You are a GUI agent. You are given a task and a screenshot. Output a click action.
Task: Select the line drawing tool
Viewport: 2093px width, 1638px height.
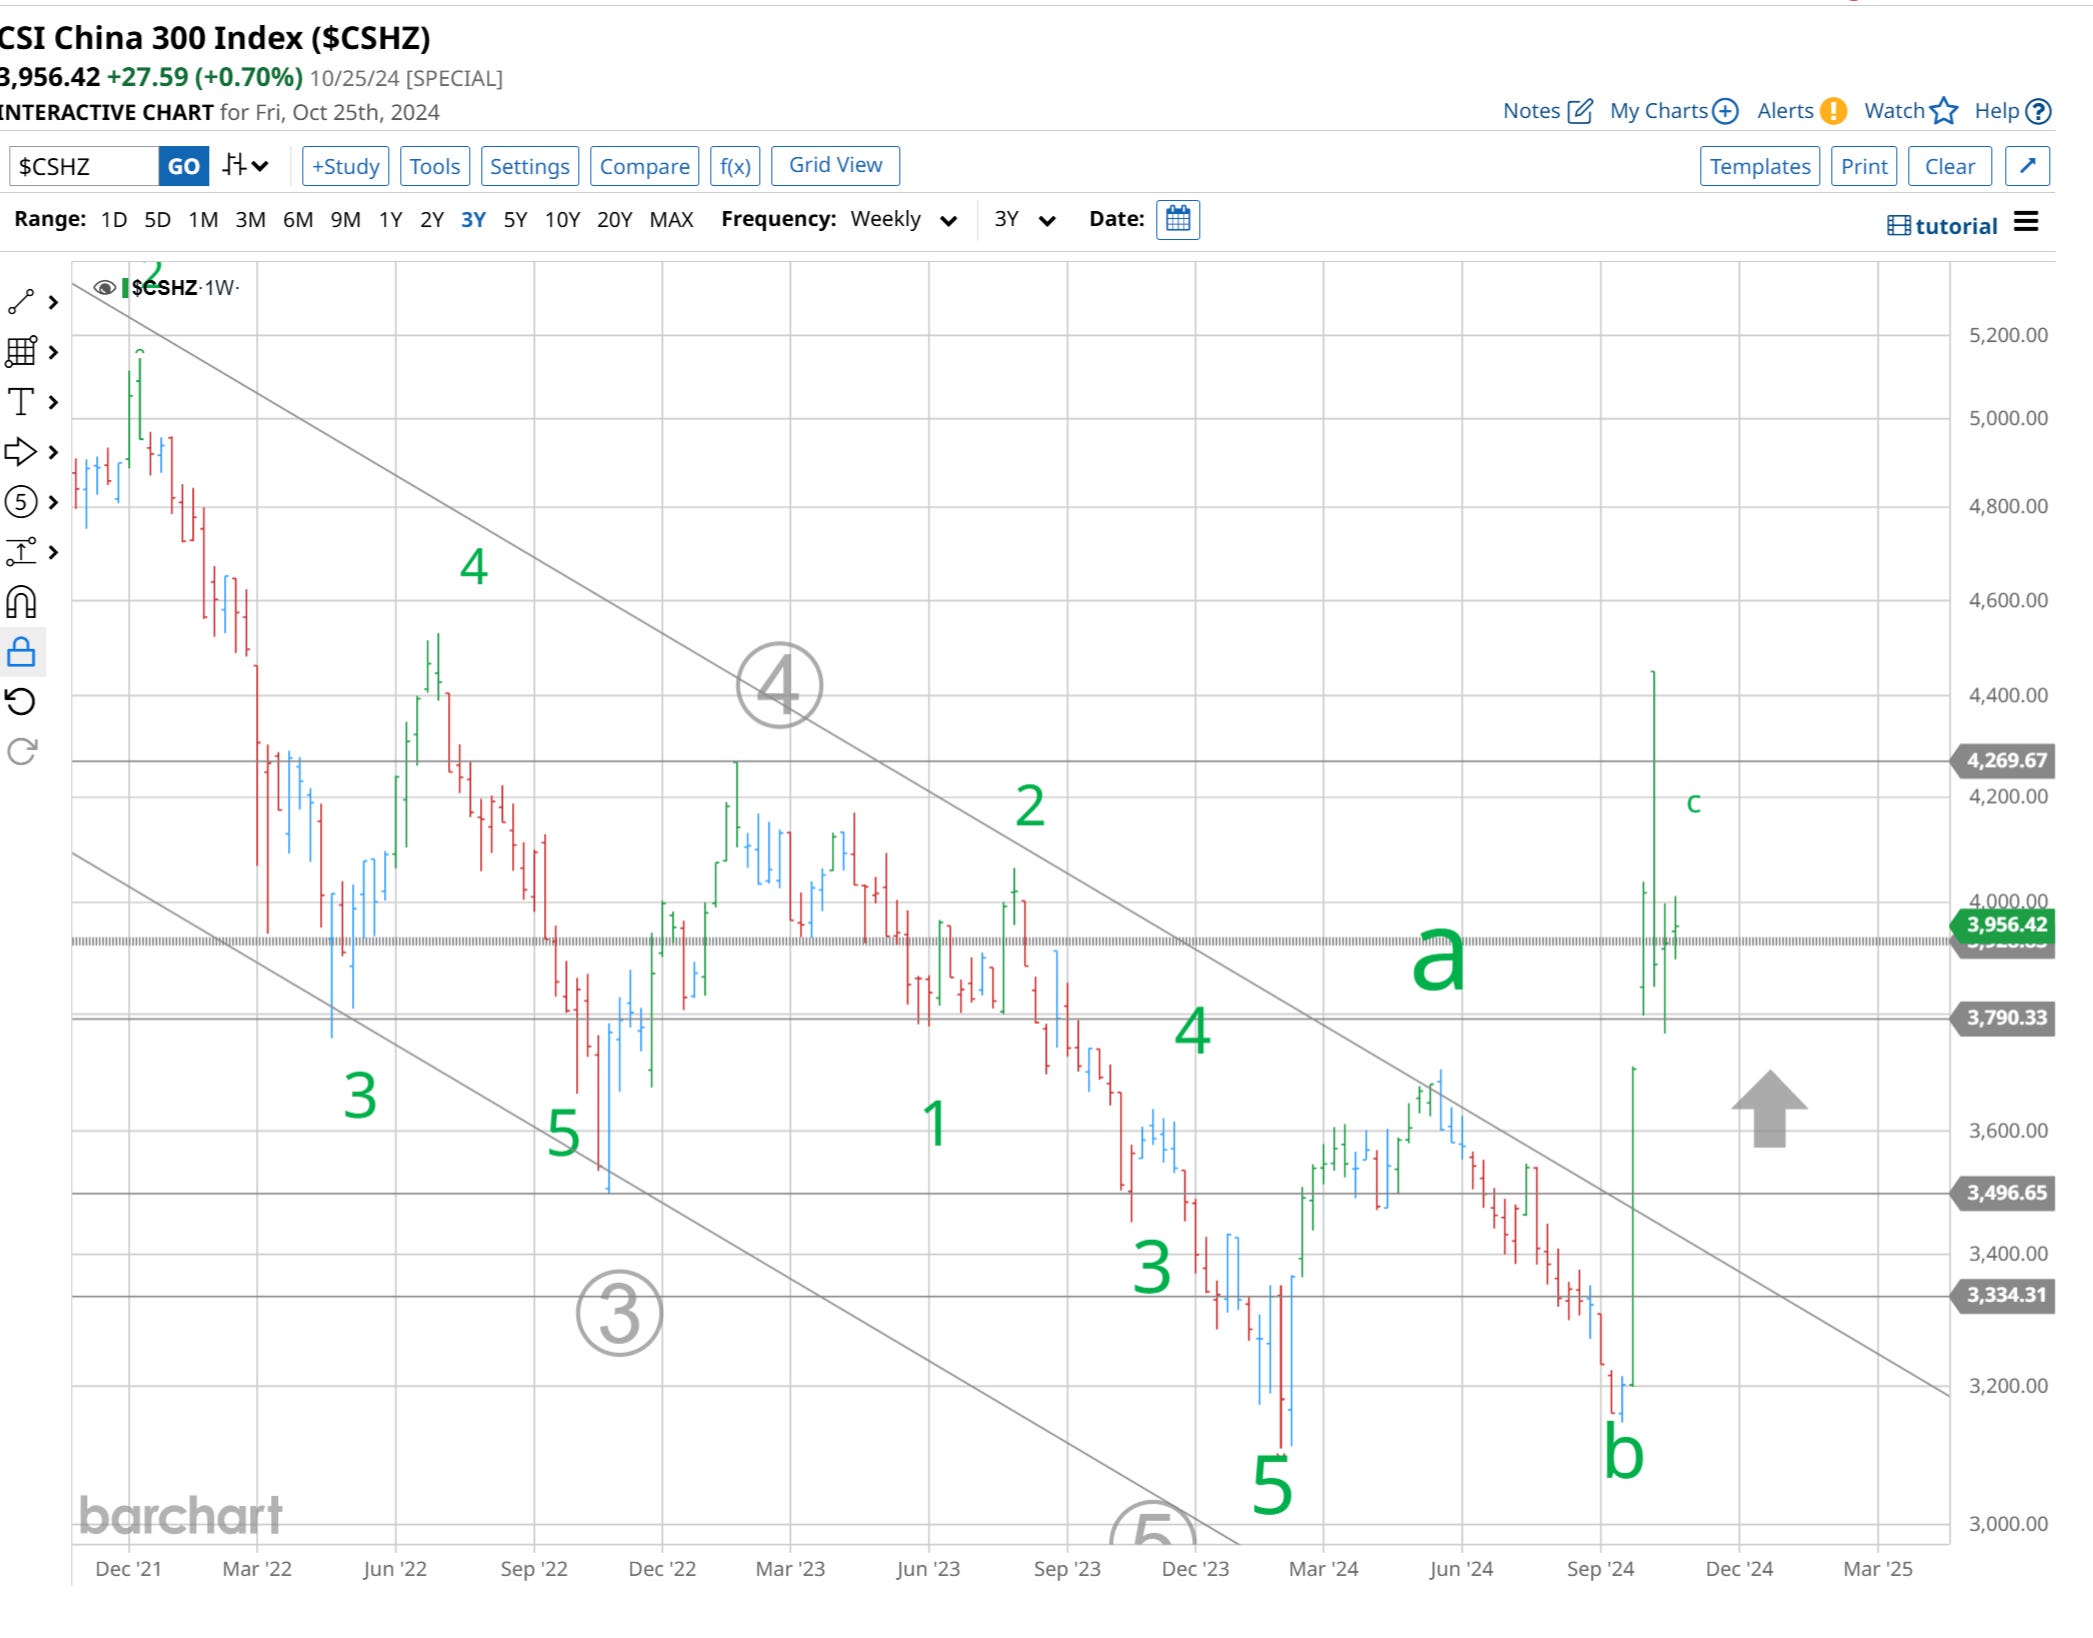(21, 301)
